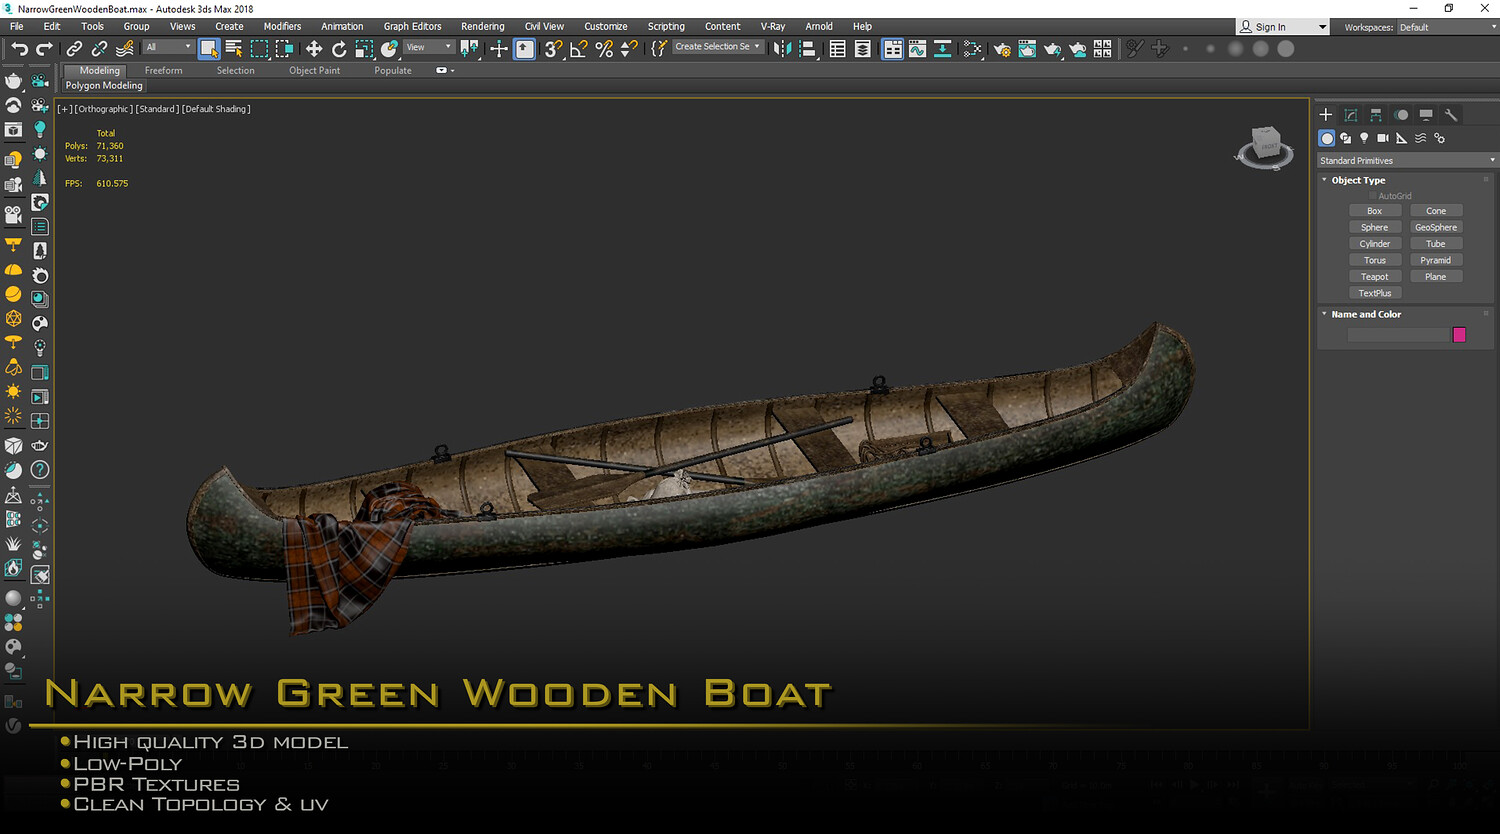
Task: Select the Rotate transform tool
Action: tap(339, 49)
